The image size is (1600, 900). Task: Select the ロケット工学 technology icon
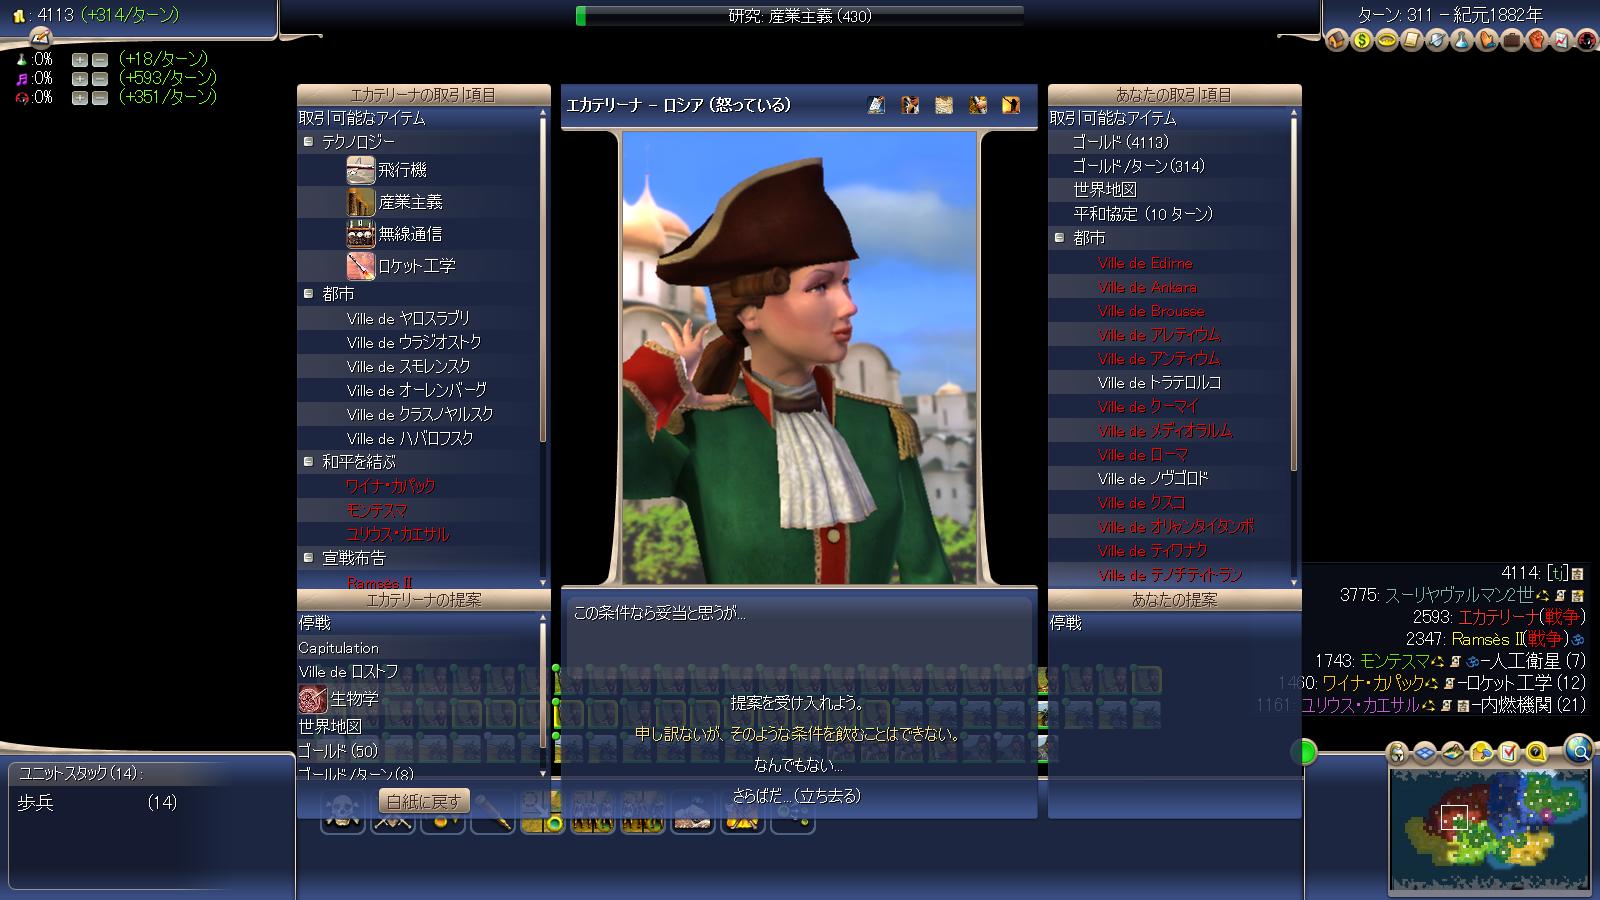click(361, 266)
